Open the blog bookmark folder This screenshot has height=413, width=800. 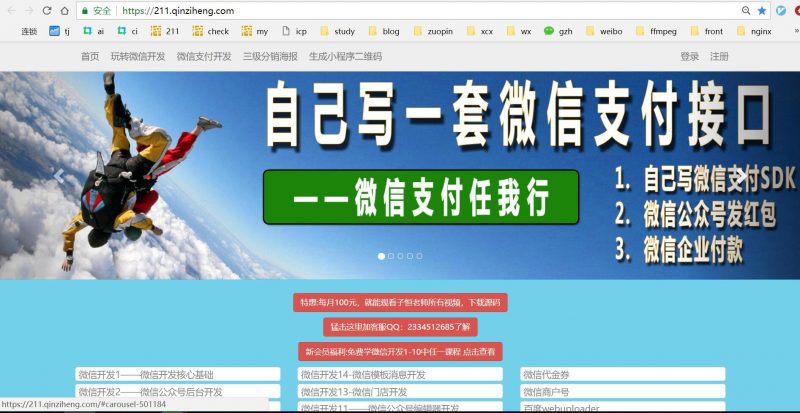(x=384, y=31)
